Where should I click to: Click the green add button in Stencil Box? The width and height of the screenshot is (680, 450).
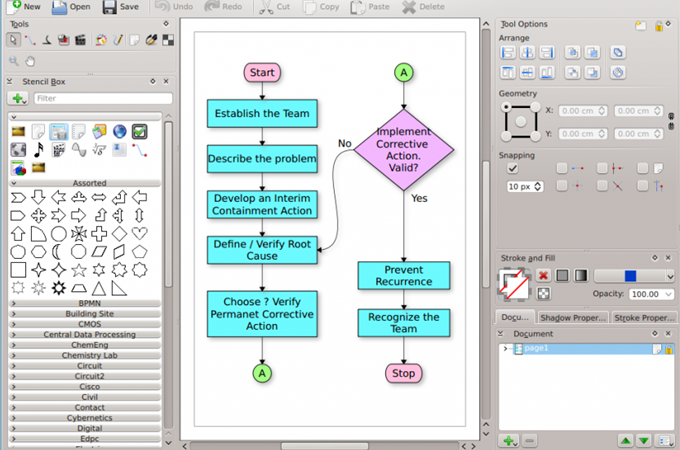[17, 99]
